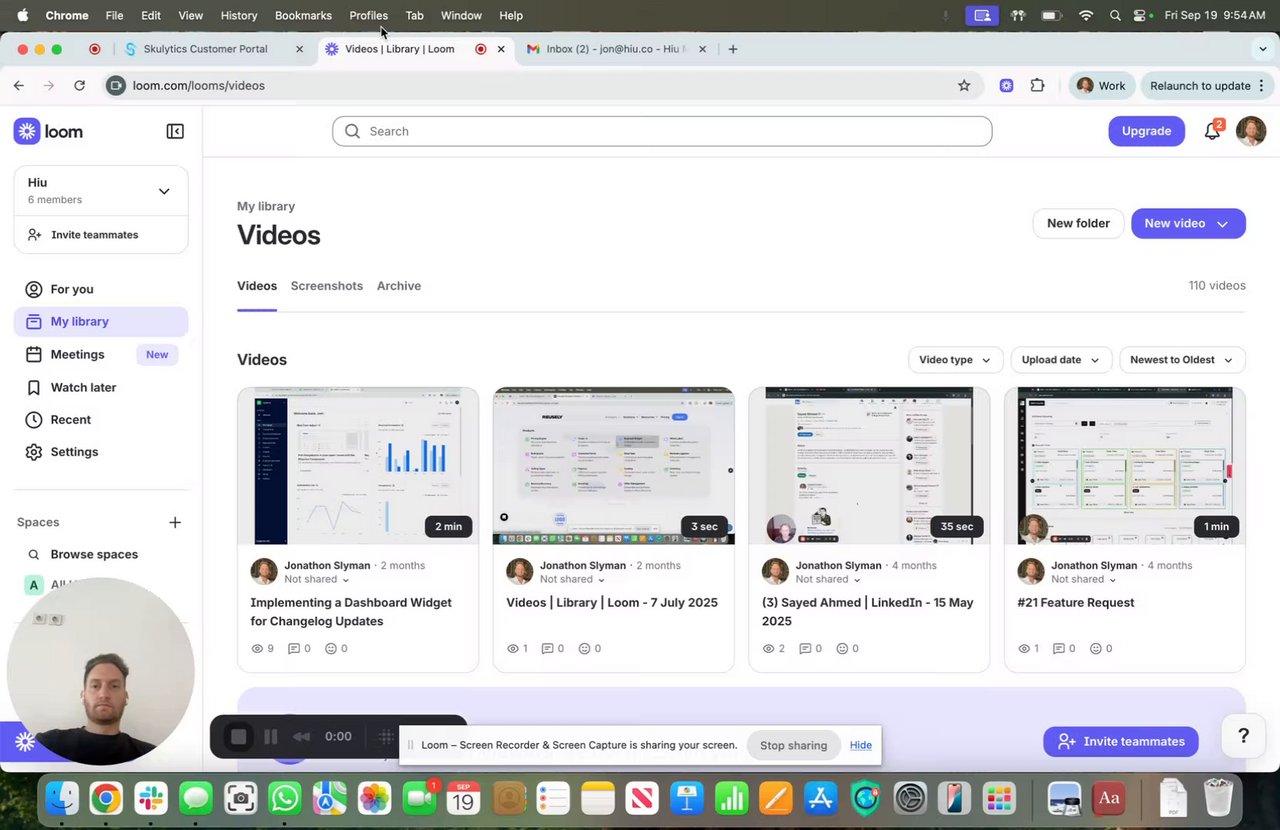Open Finder from the dock
This screenshot has height=830, width=1280.
click(62, 798)
